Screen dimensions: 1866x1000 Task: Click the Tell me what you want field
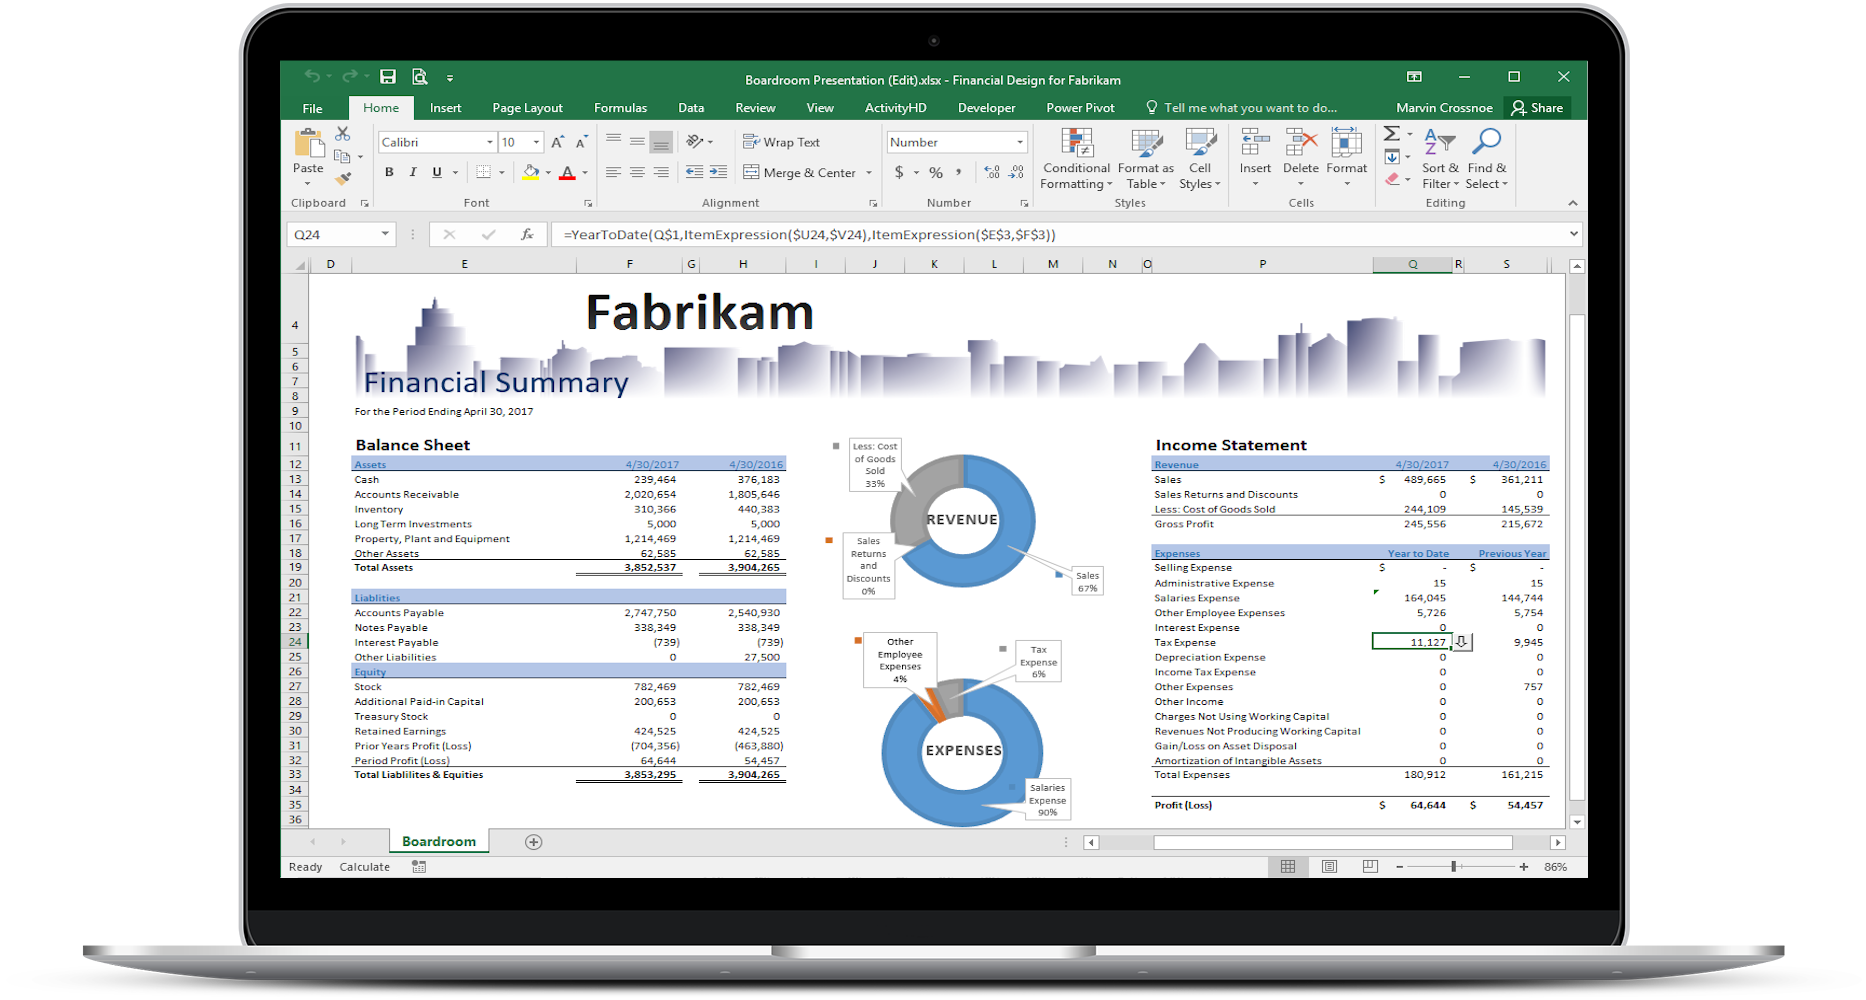[1249, 108]
